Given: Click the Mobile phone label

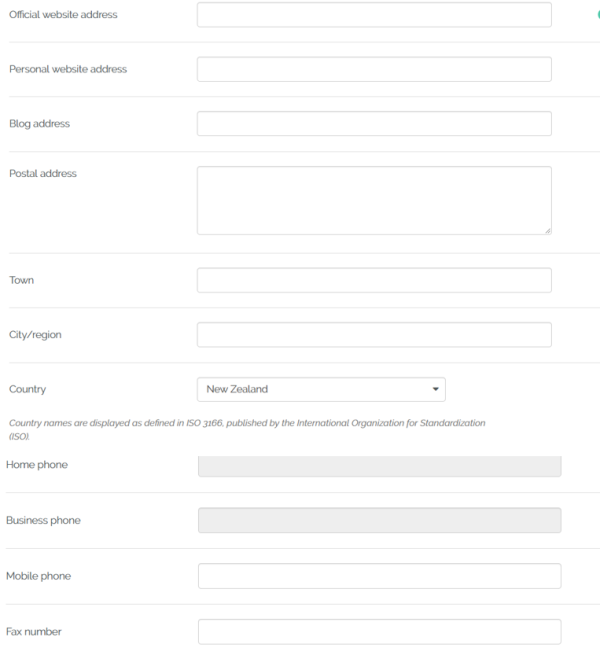Looking at the screenshot, I should [38, 576].
